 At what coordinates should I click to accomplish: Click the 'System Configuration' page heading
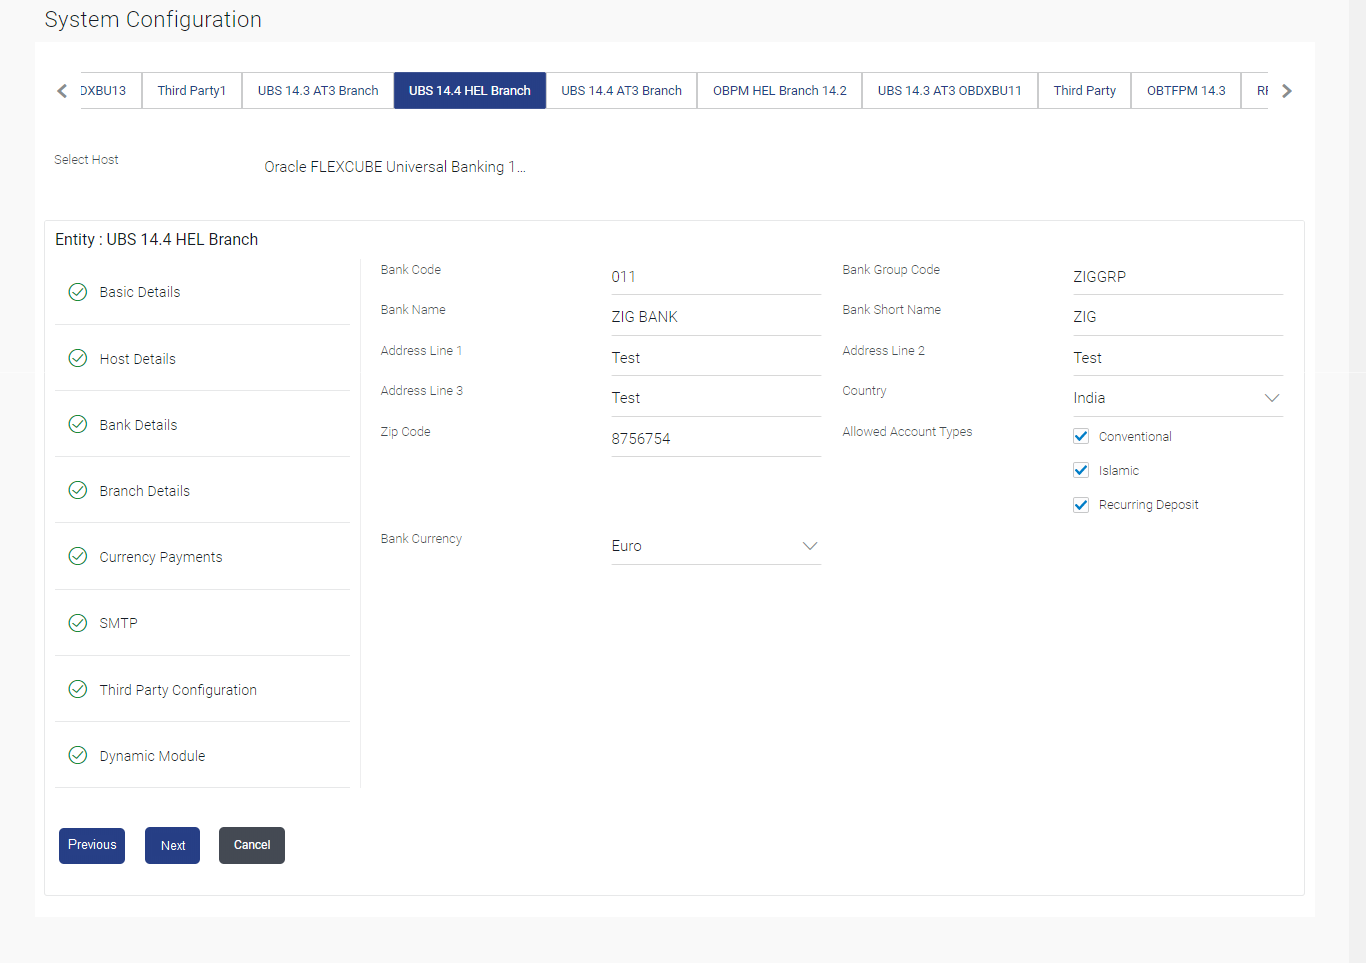point(153,20)
